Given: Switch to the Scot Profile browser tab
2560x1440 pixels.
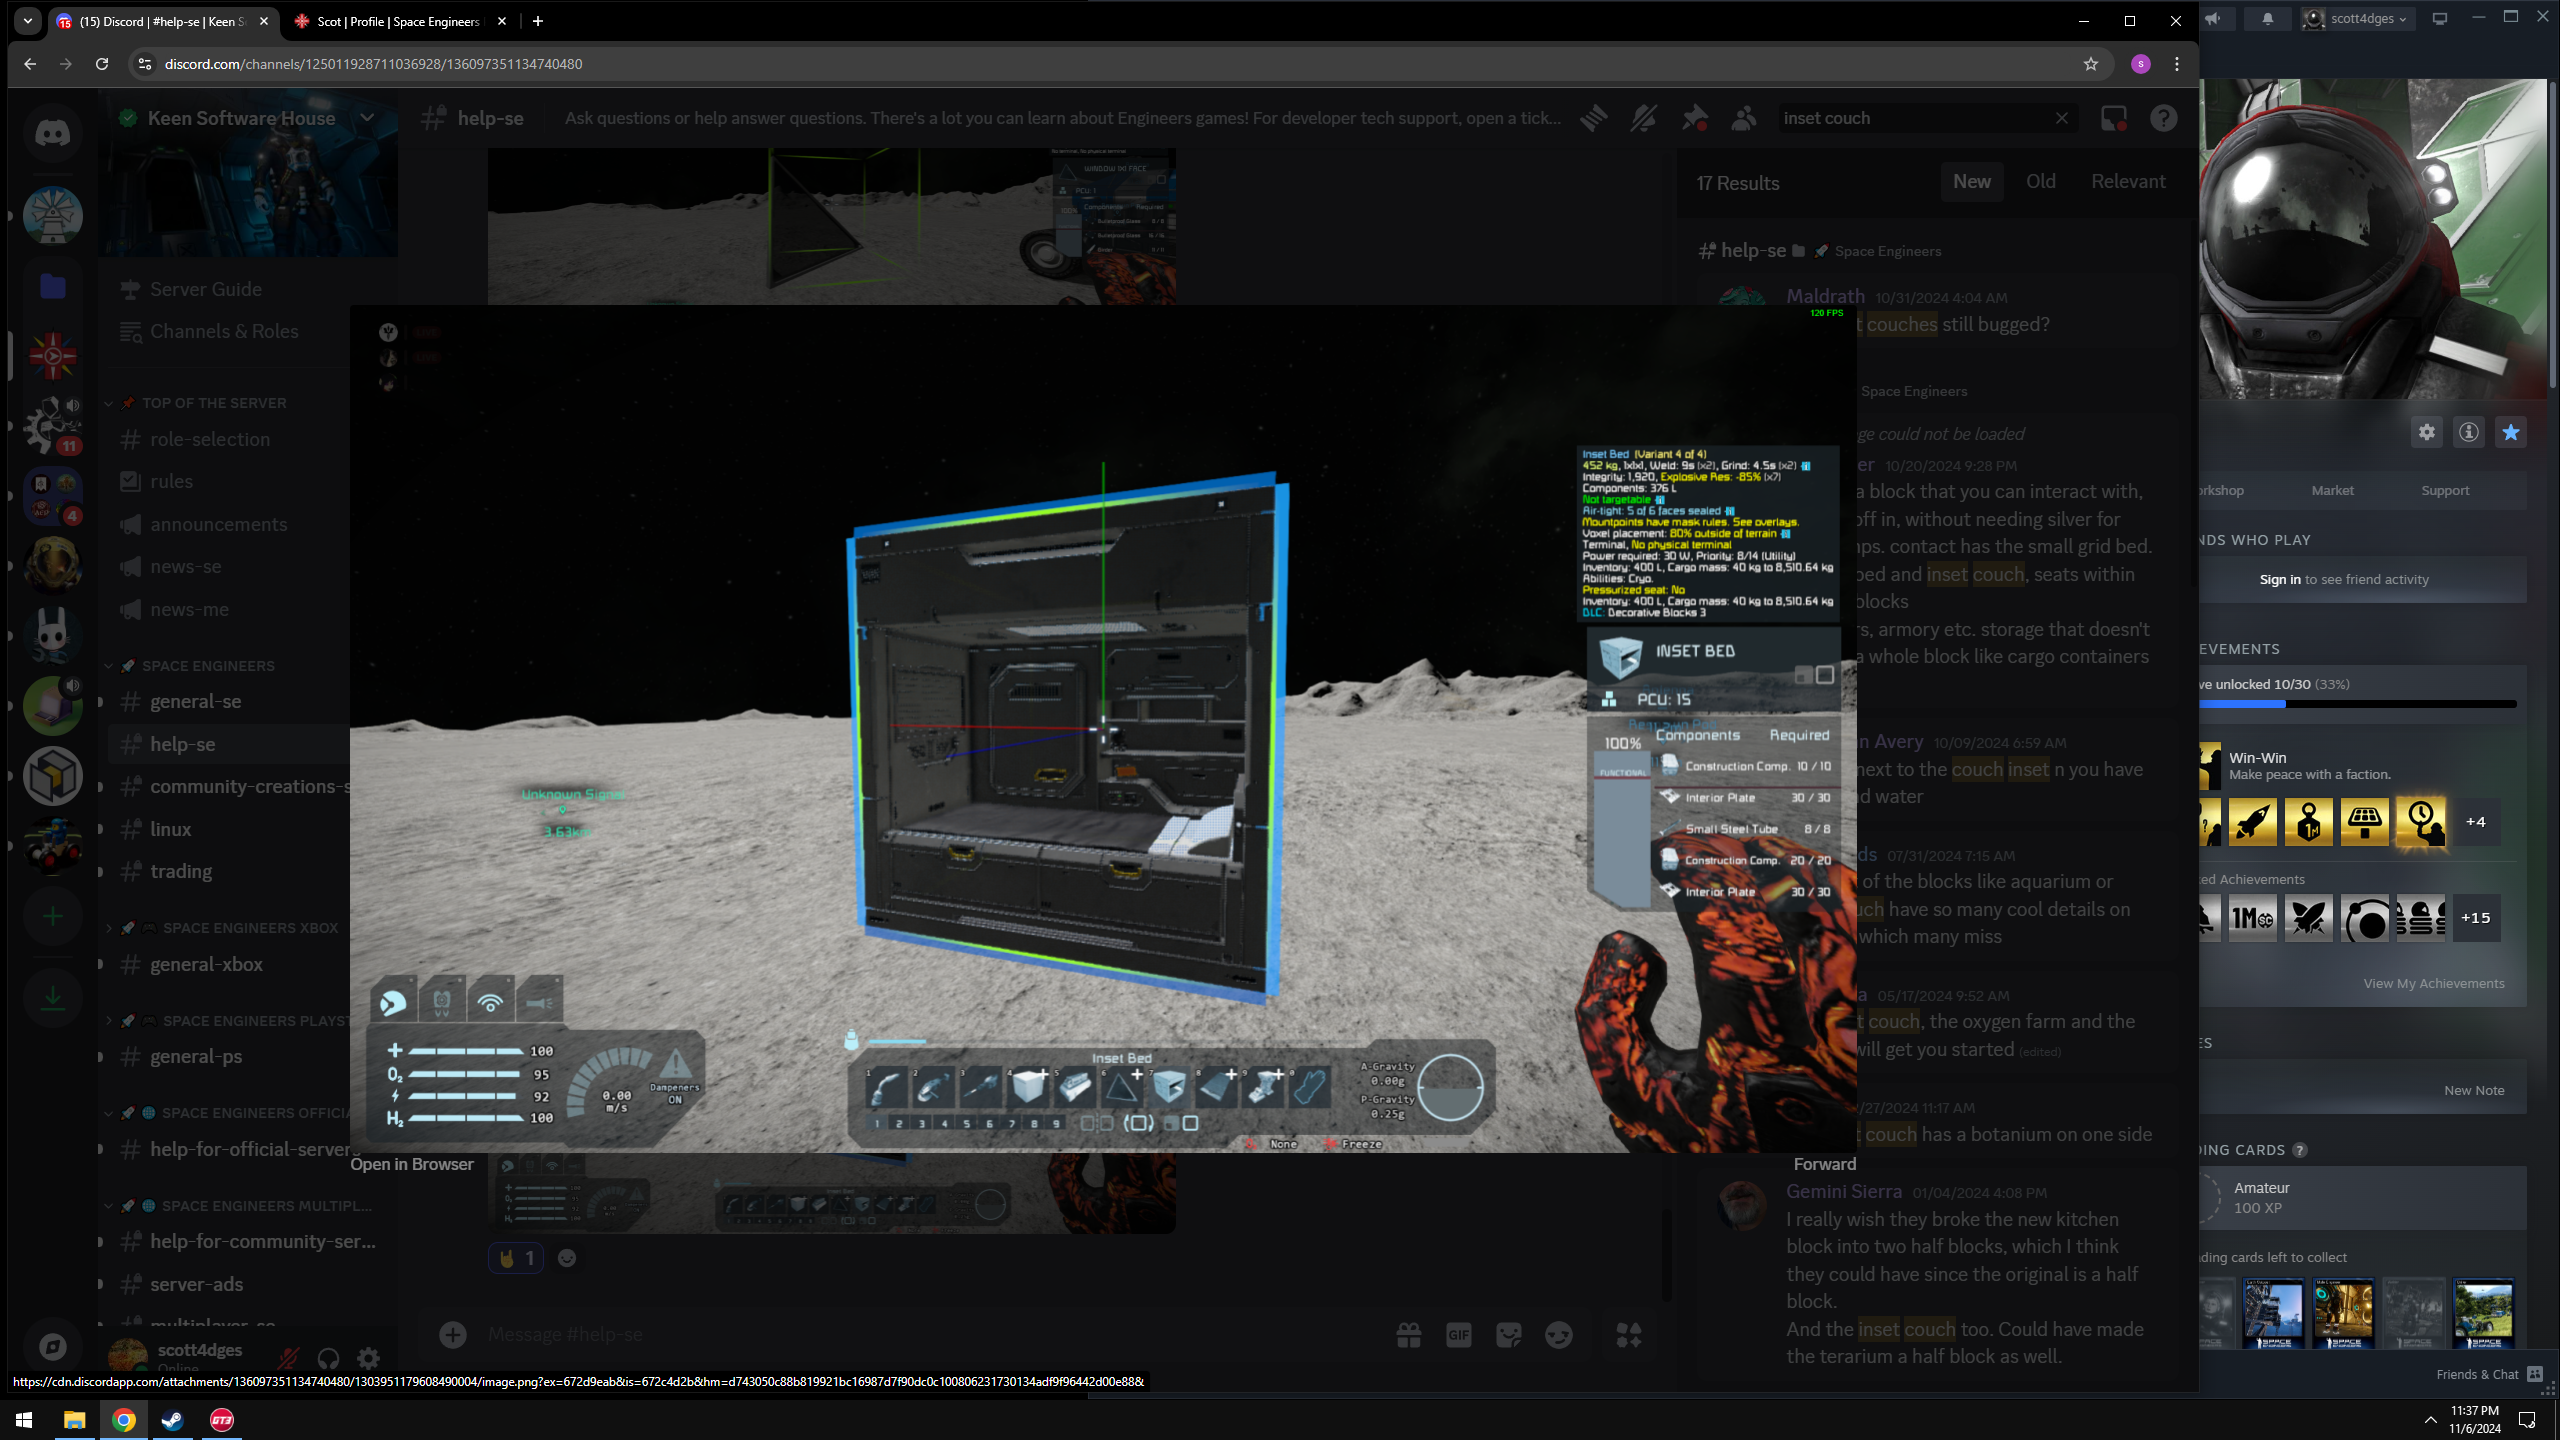Looking at the screenshot, I should coord(397,21).
